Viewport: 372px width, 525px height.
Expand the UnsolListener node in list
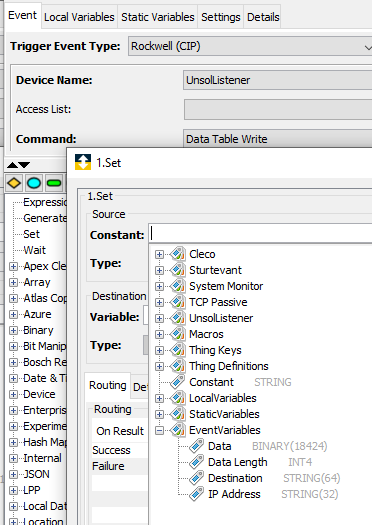pyautogui.click(x=159, y=318)
